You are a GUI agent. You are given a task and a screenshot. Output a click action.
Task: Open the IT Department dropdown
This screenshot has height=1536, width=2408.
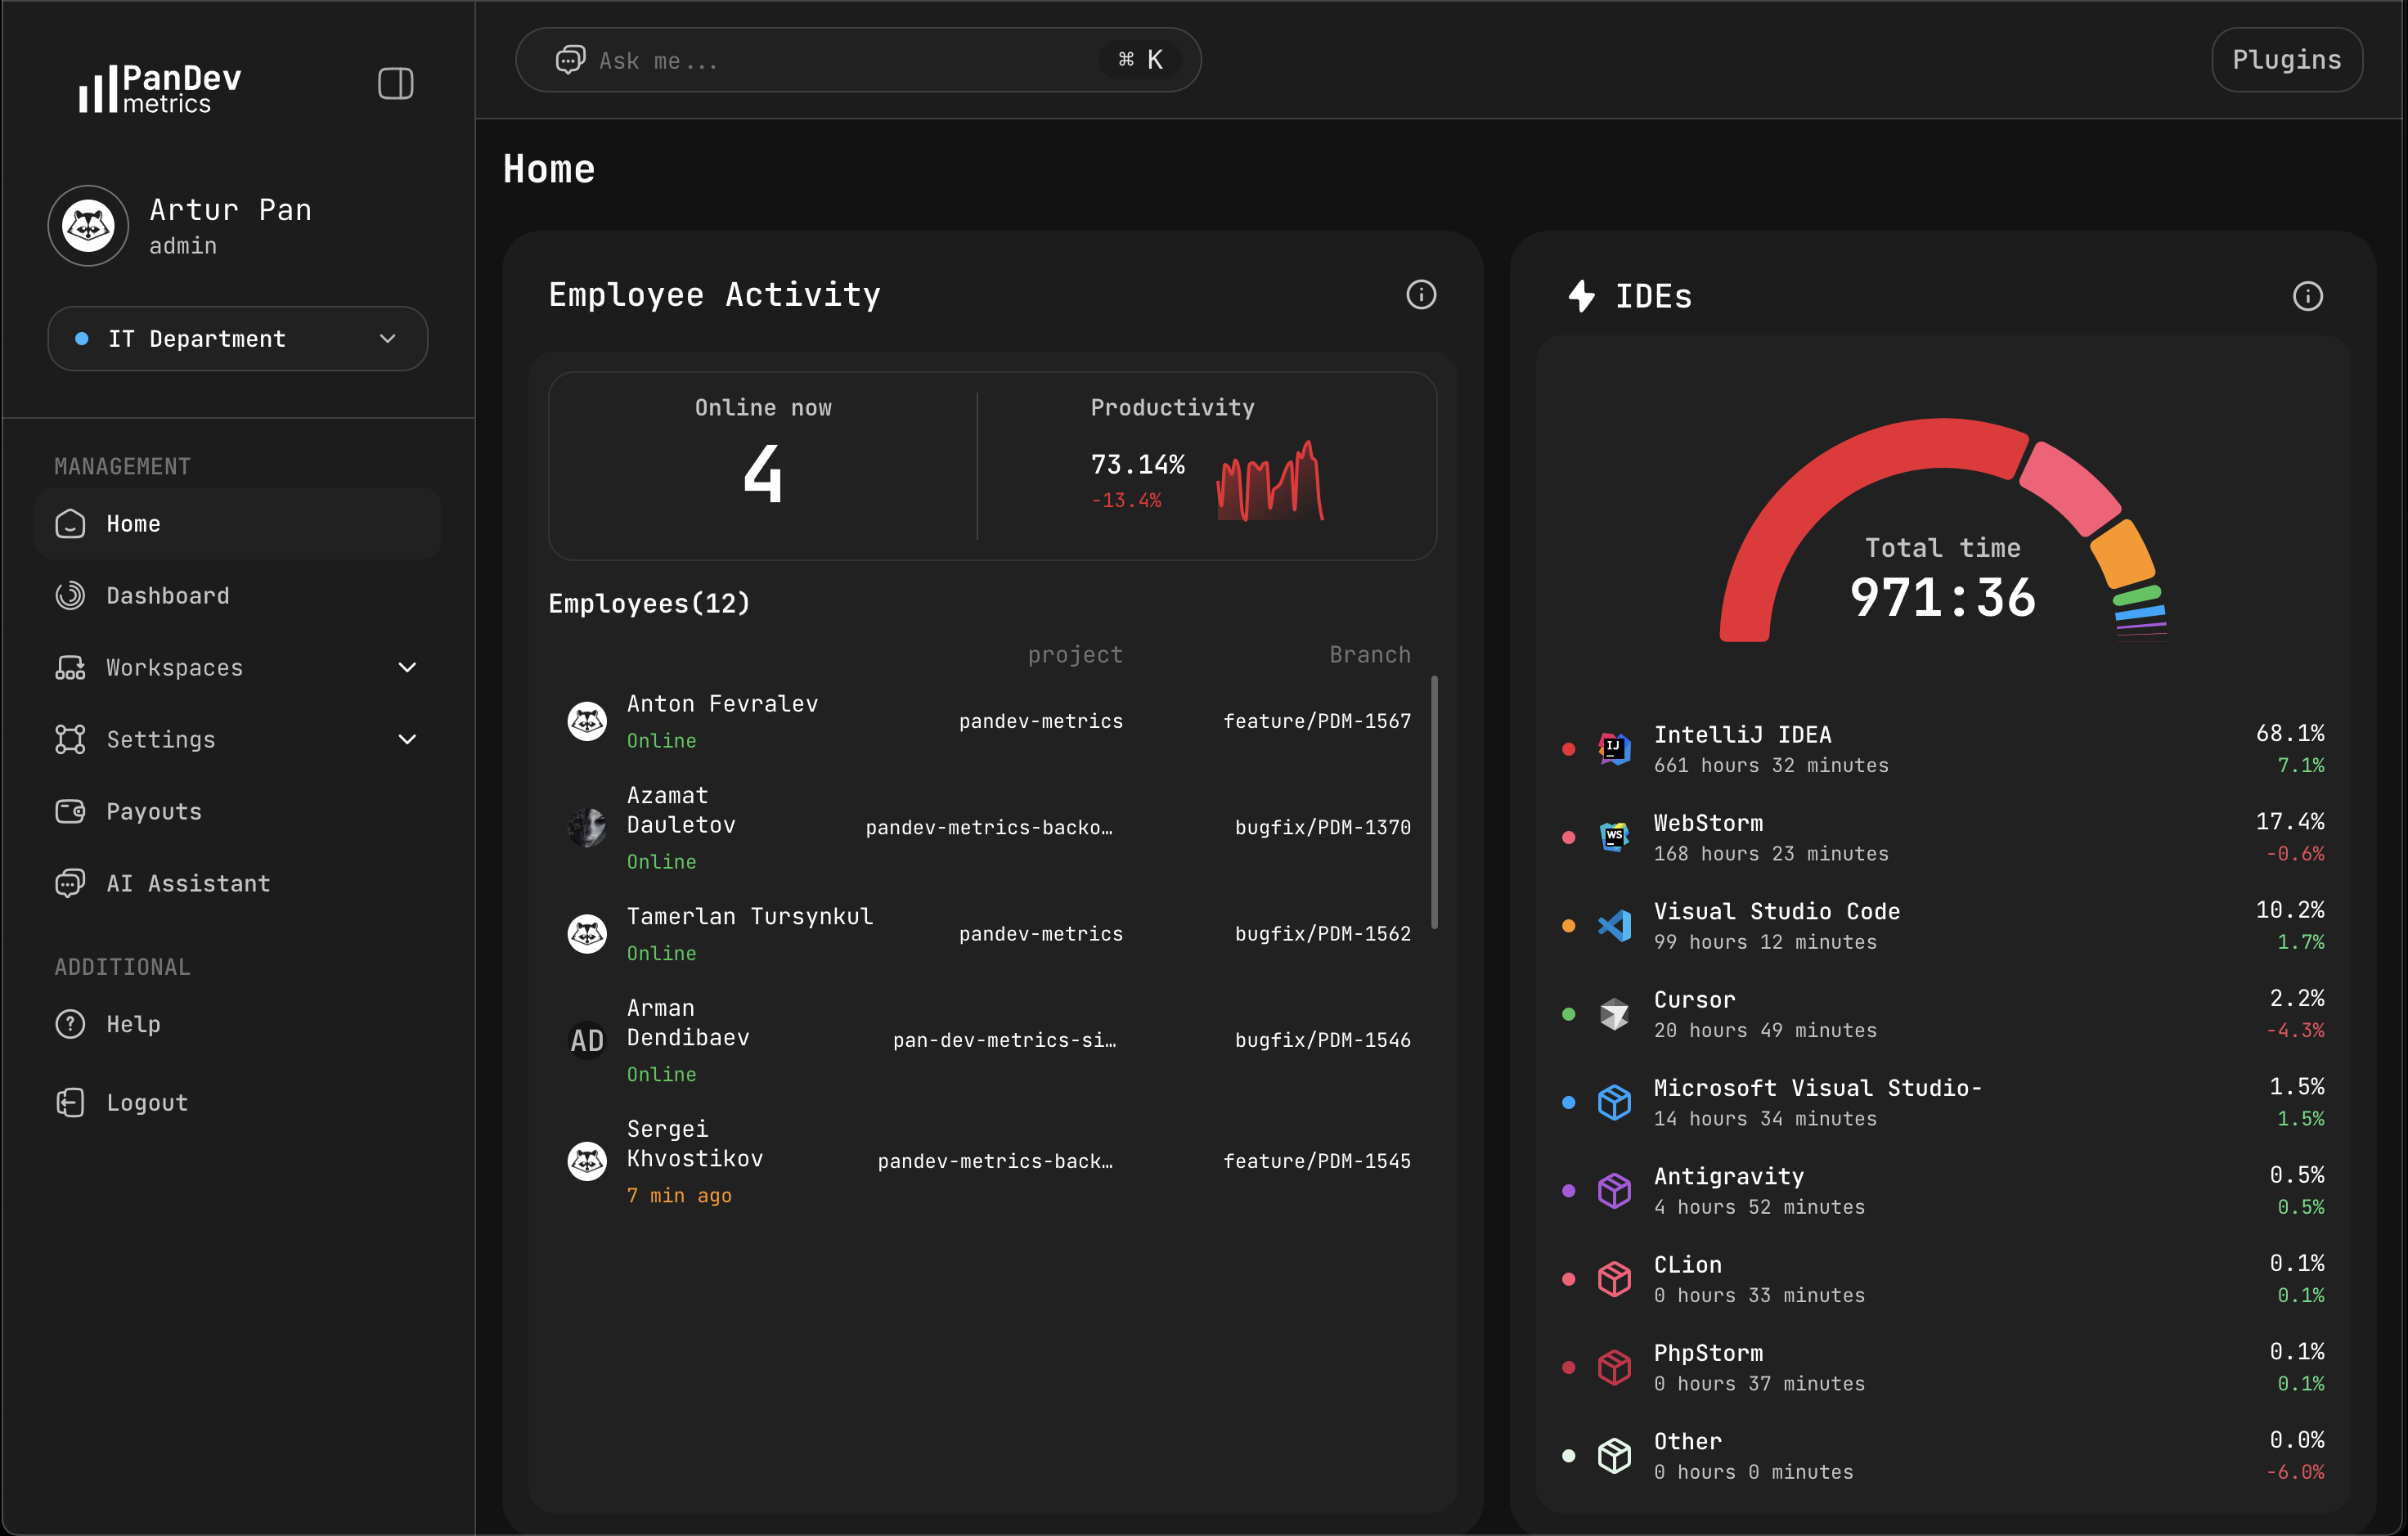tap(237, 339)
